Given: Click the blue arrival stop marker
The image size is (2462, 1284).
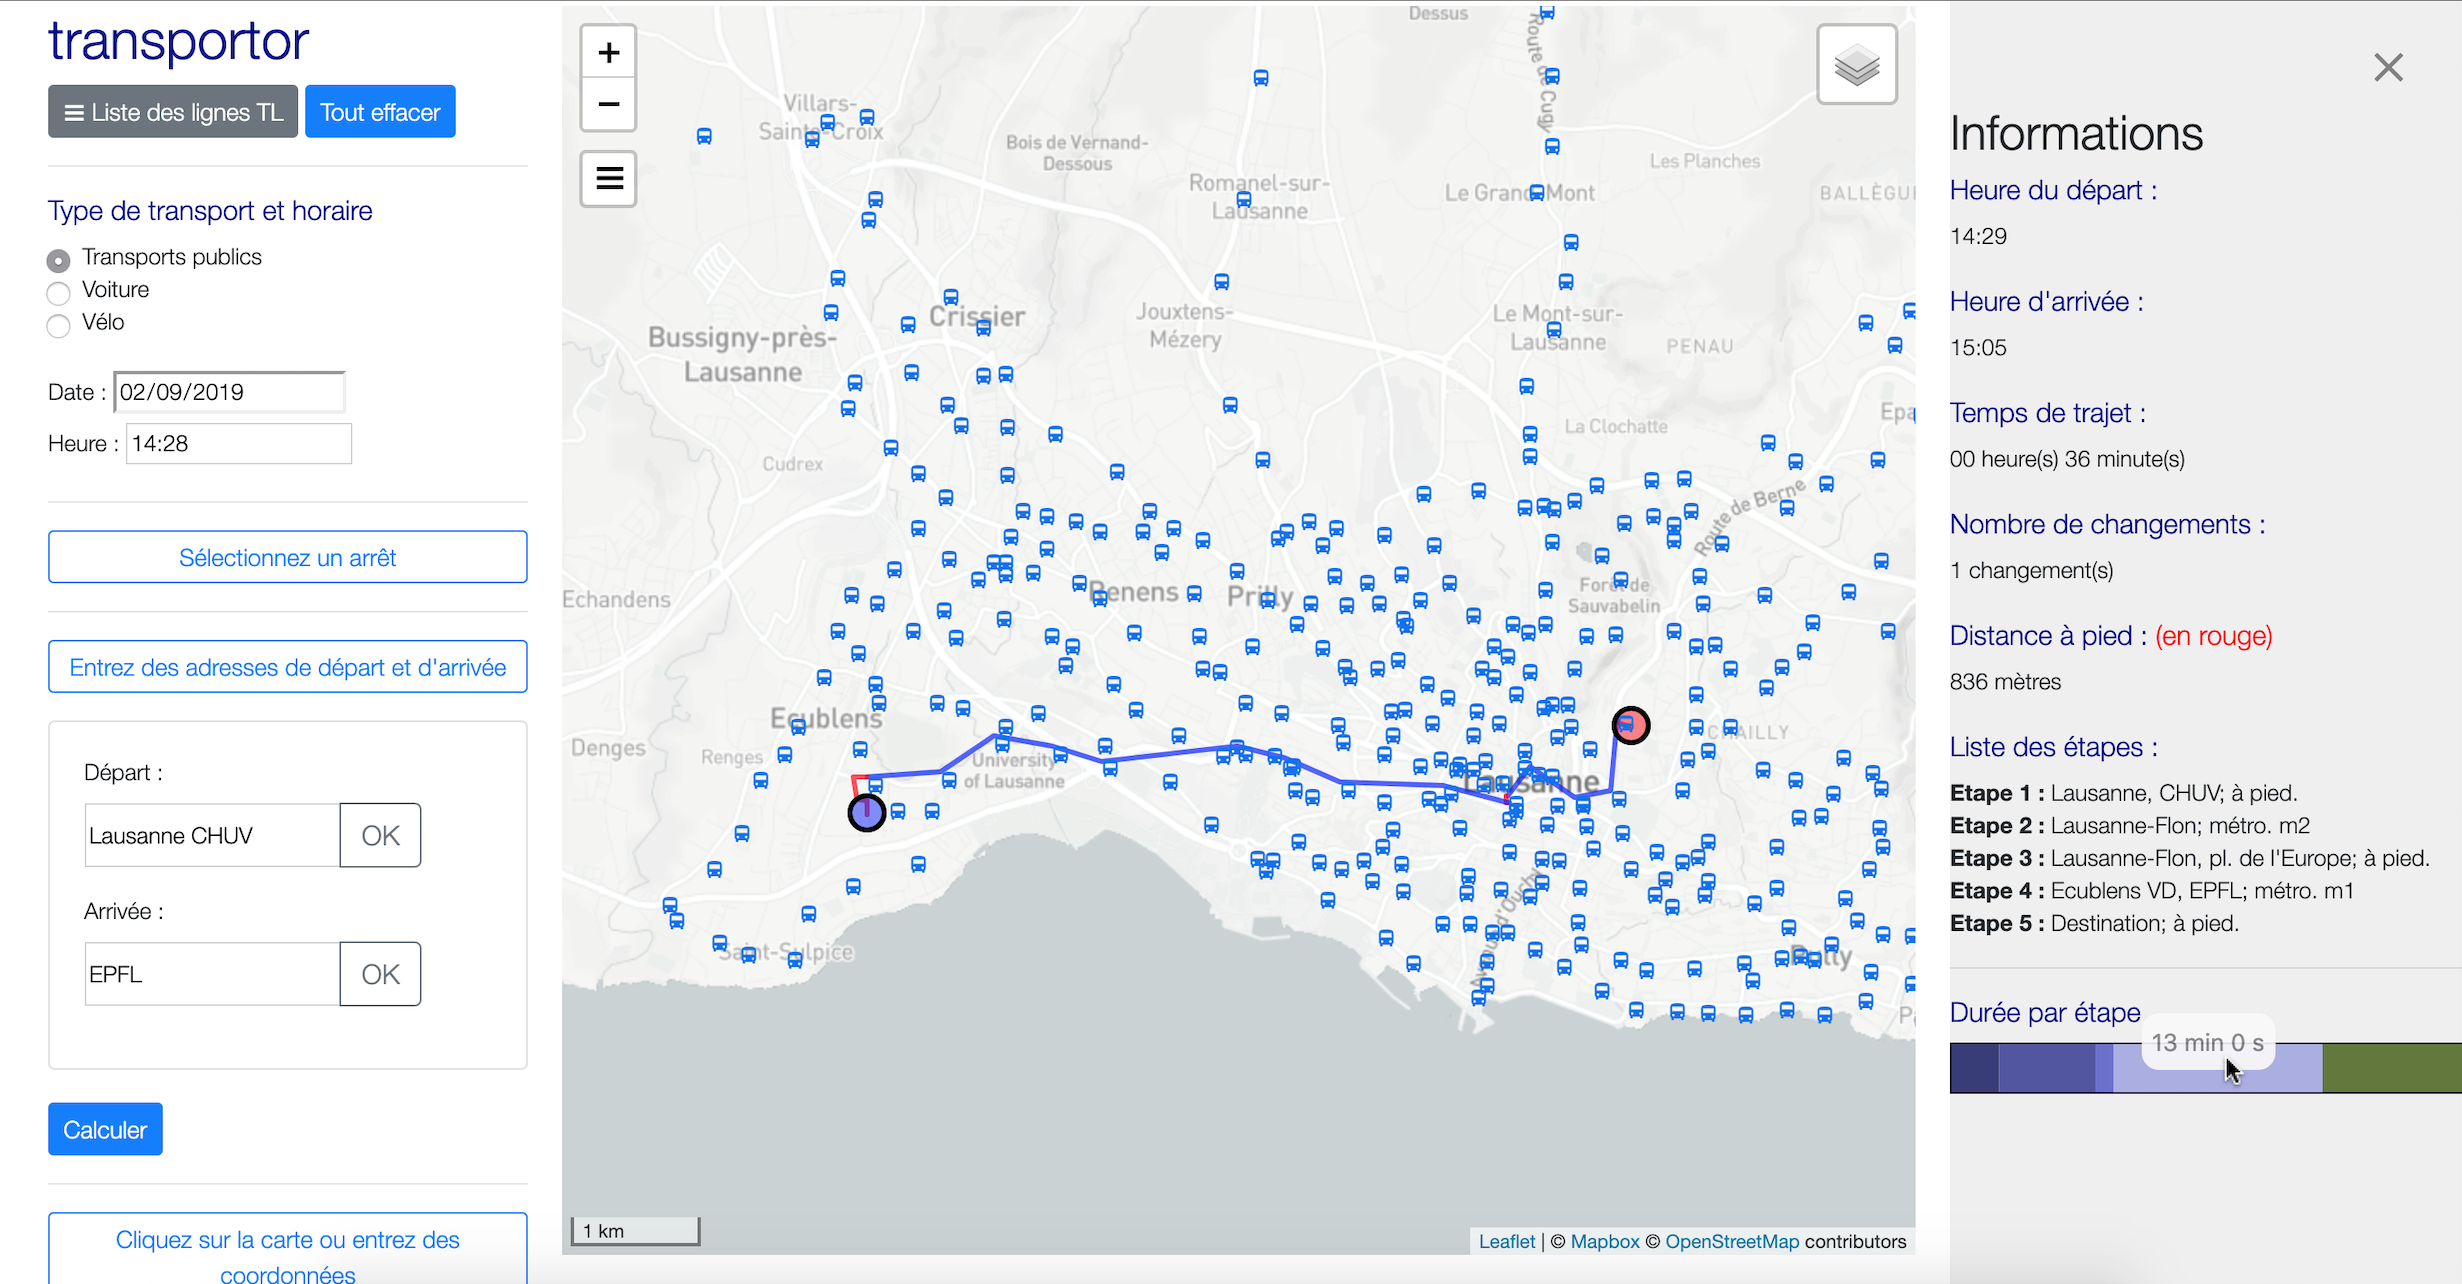Looking at the screenshot, I should coord(866,812).
